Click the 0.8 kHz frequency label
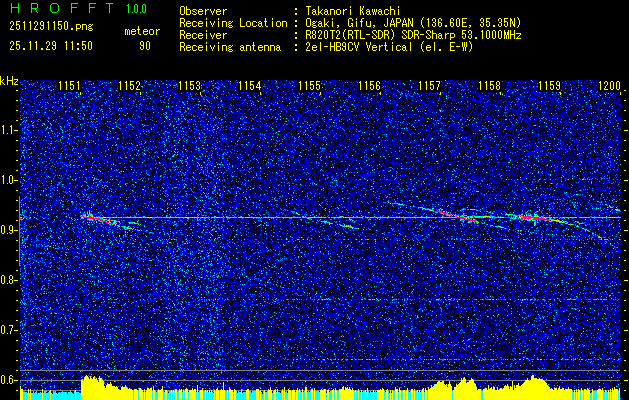 tap(9, 280)
